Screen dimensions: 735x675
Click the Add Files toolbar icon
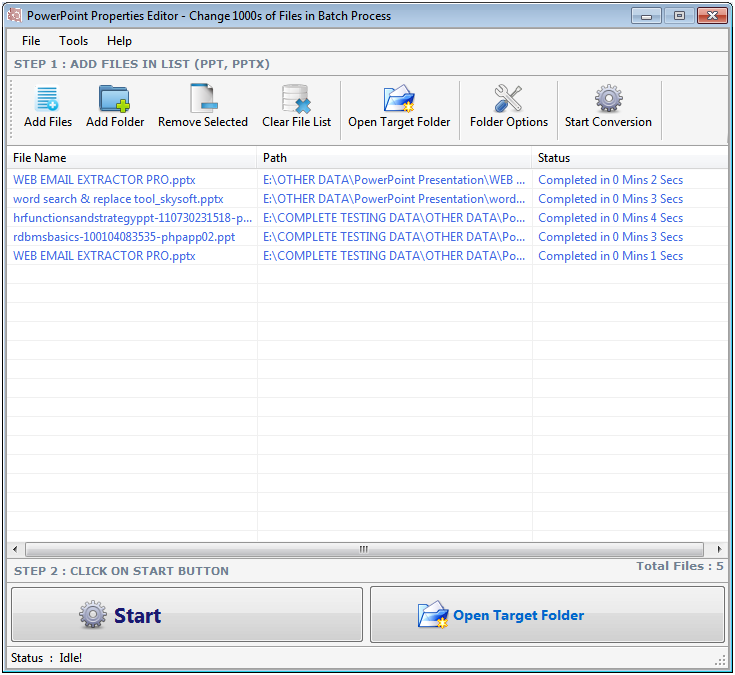47,99
